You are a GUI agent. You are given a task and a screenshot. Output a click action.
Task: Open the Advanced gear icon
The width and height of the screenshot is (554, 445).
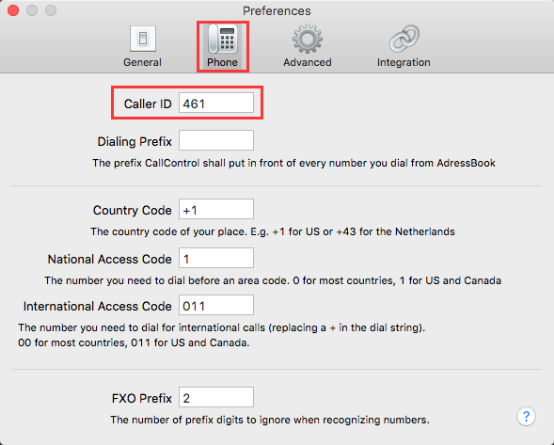[307, 39]
